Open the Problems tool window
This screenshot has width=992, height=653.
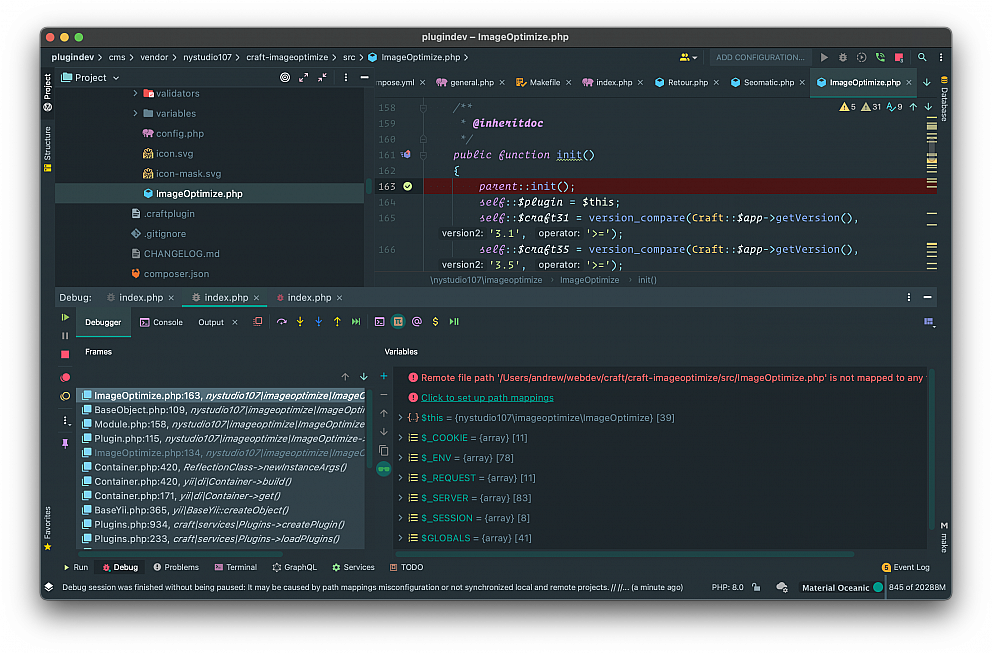coord(176,567)
